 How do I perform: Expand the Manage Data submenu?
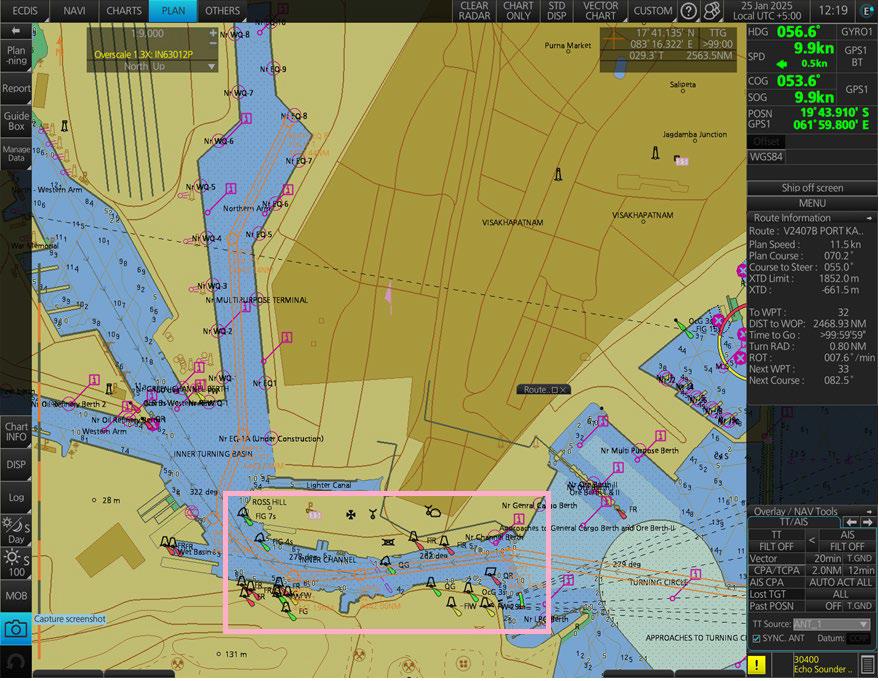click(16, 154)
